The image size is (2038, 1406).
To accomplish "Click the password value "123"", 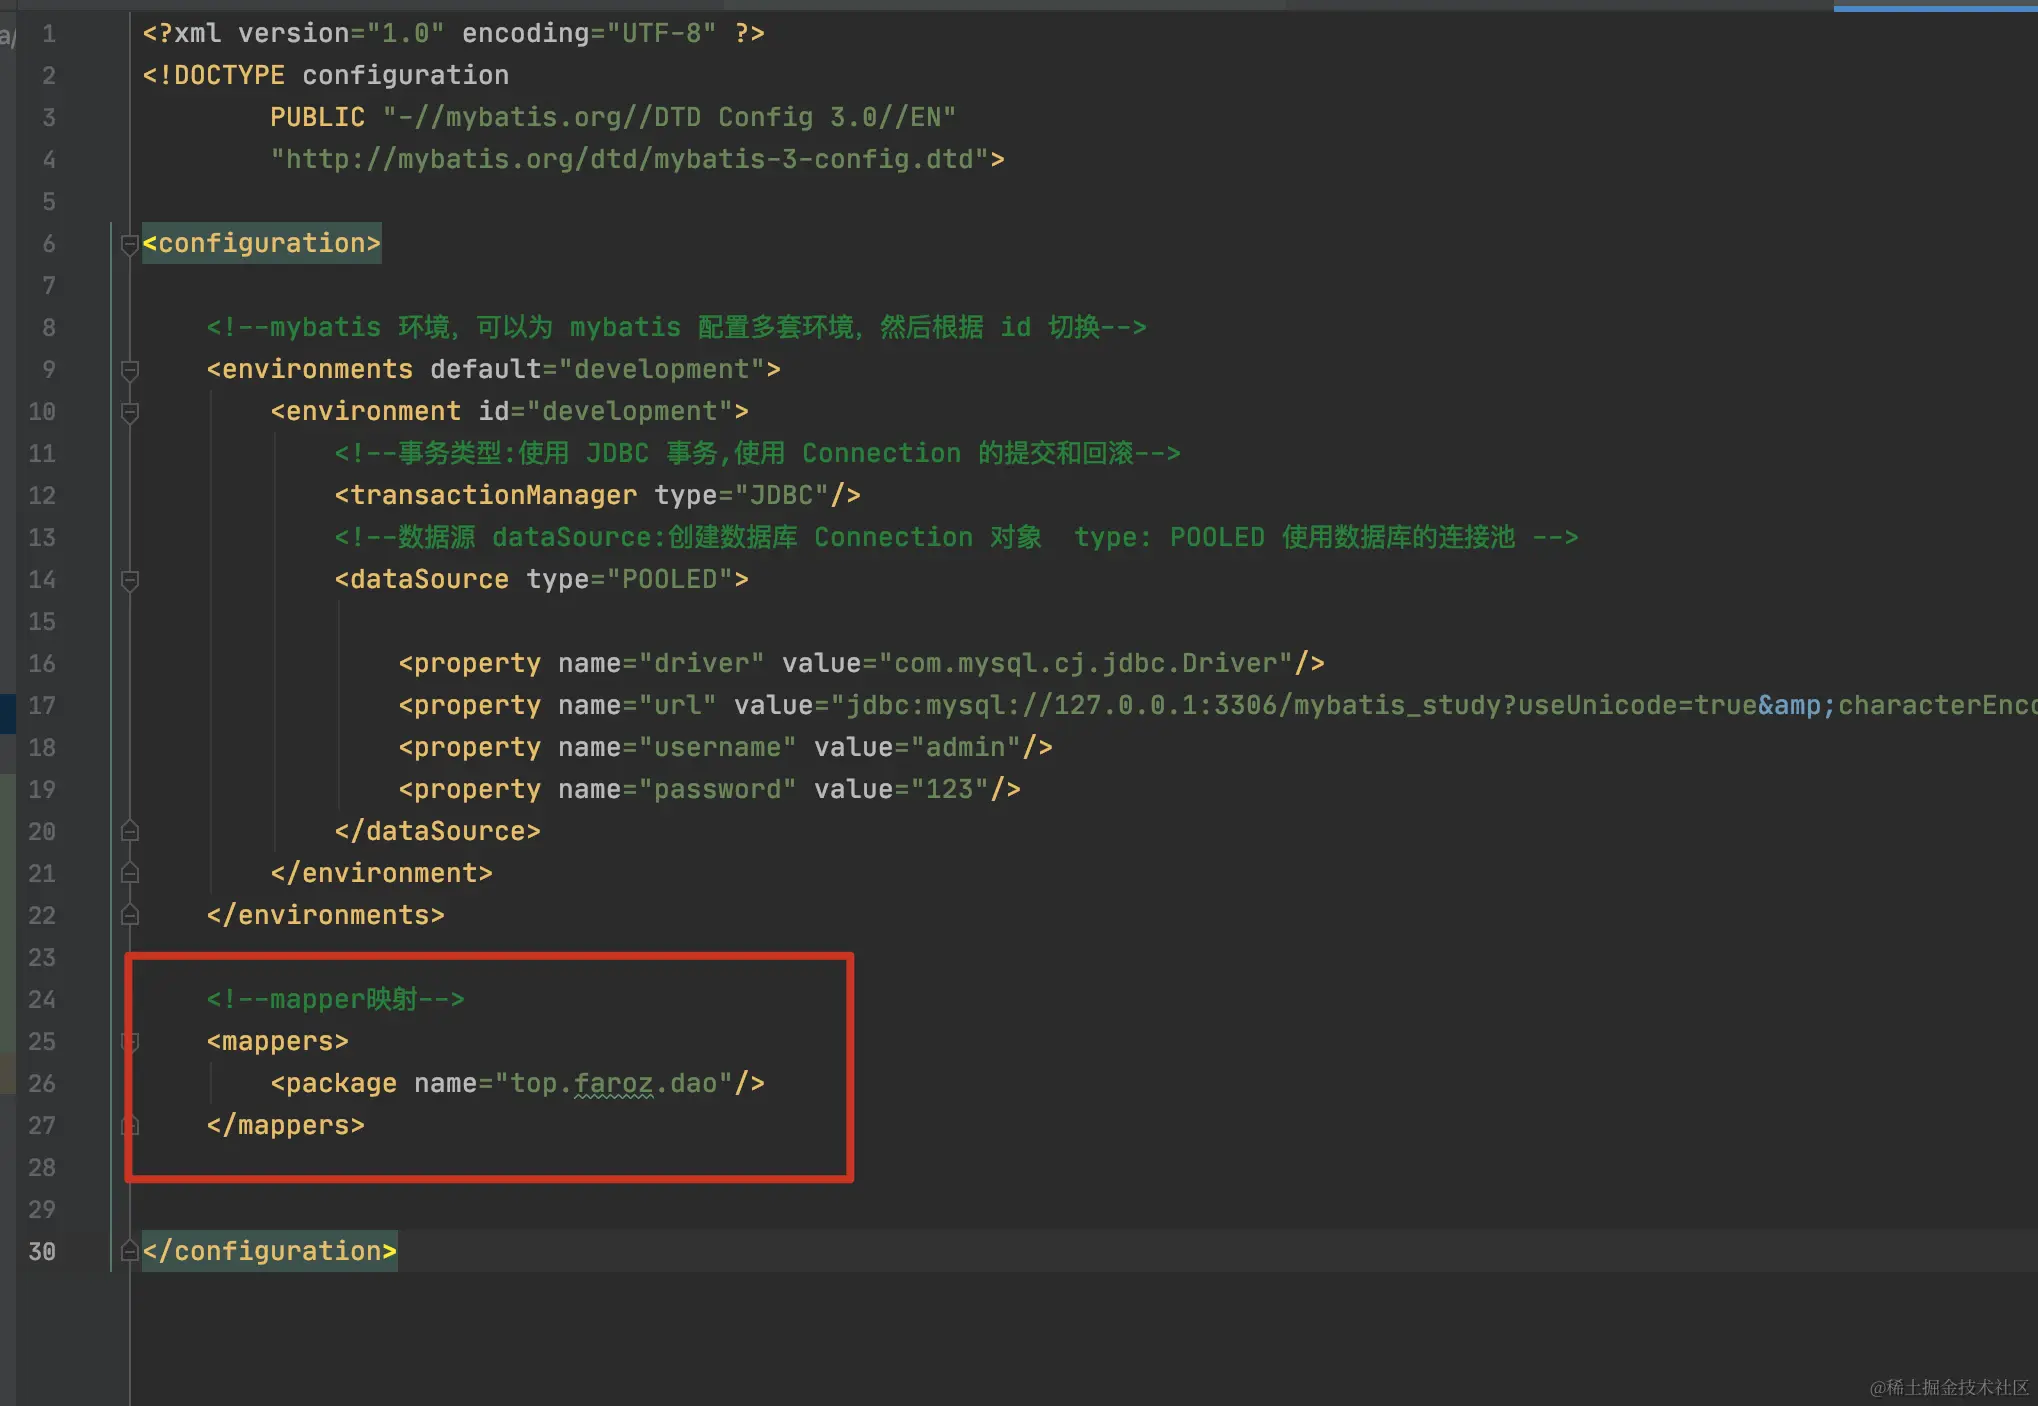I will point(949,790).
